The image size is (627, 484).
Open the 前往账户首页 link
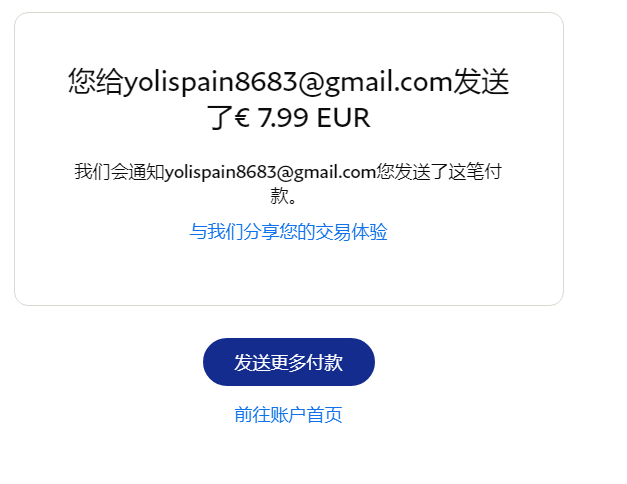pos(288,414)
